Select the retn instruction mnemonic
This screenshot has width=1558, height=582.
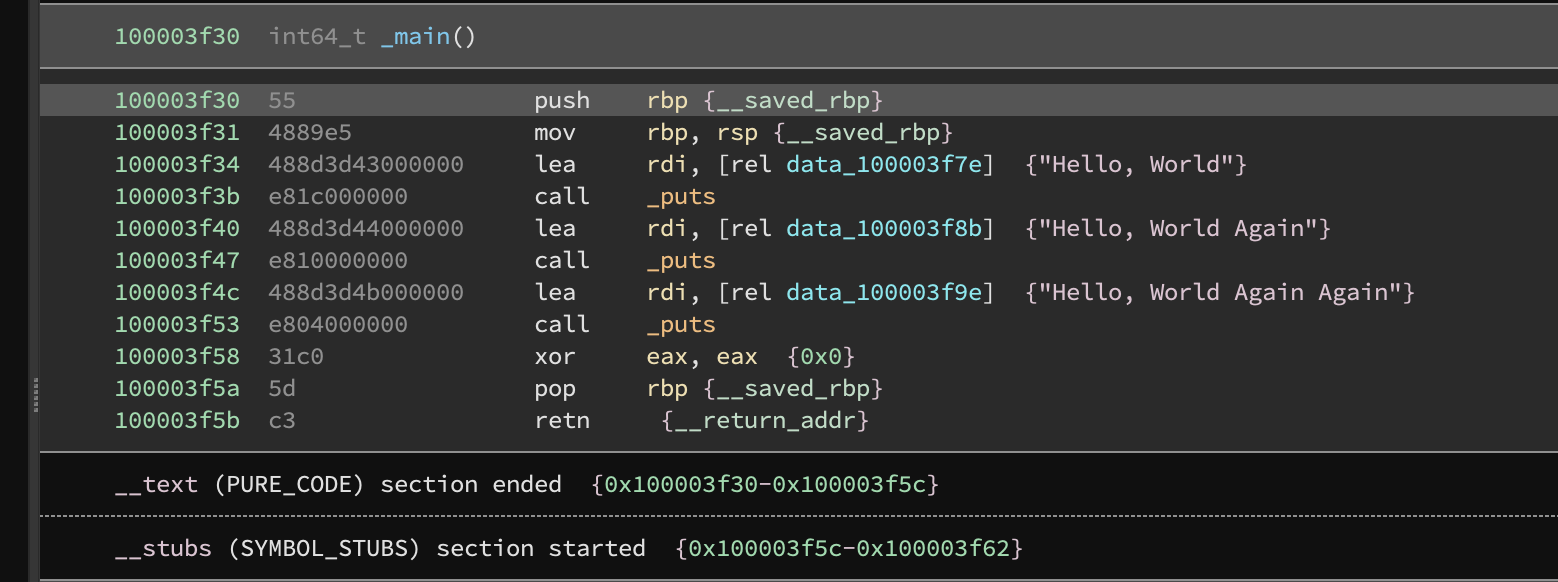(x=562, y=420)
